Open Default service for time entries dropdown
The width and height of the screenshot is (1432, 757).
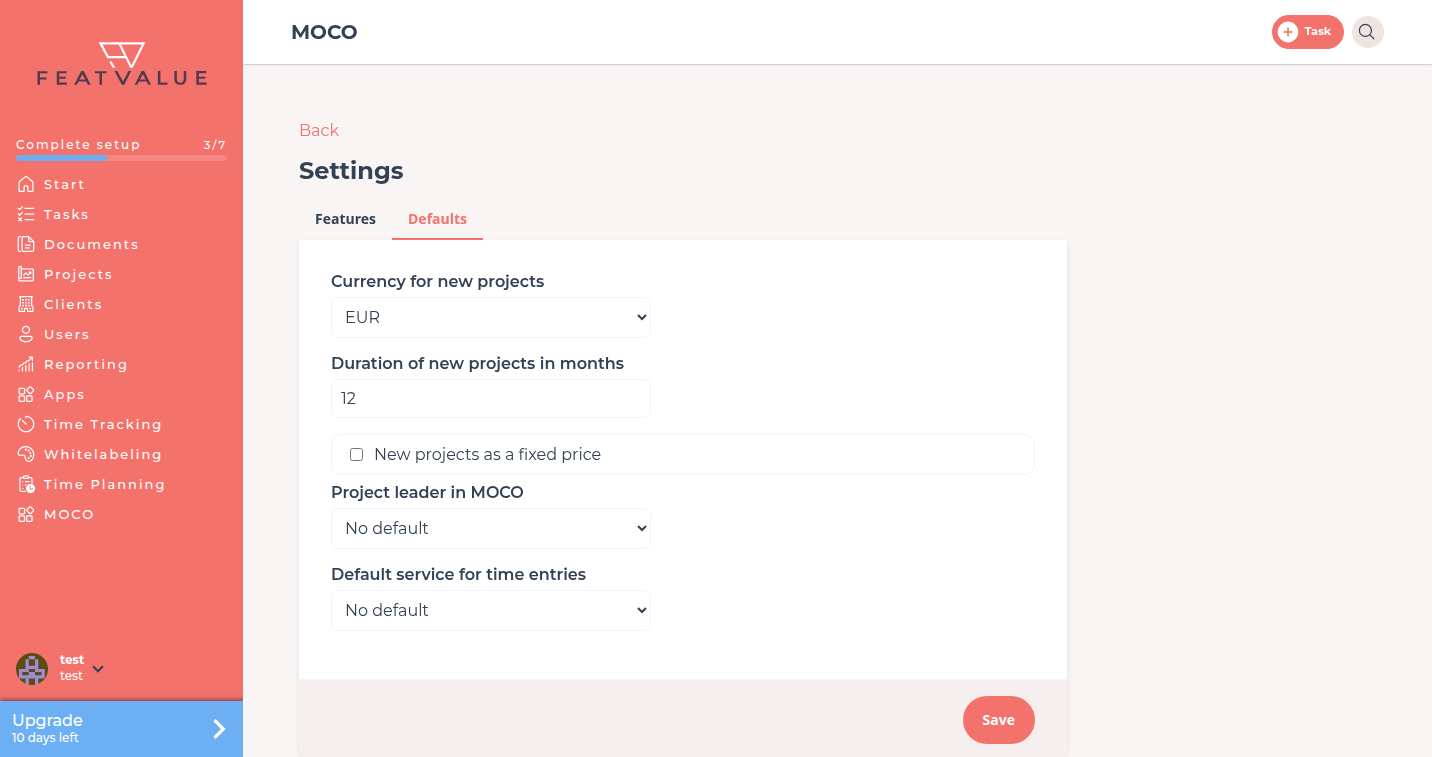[x=491, y=610]
